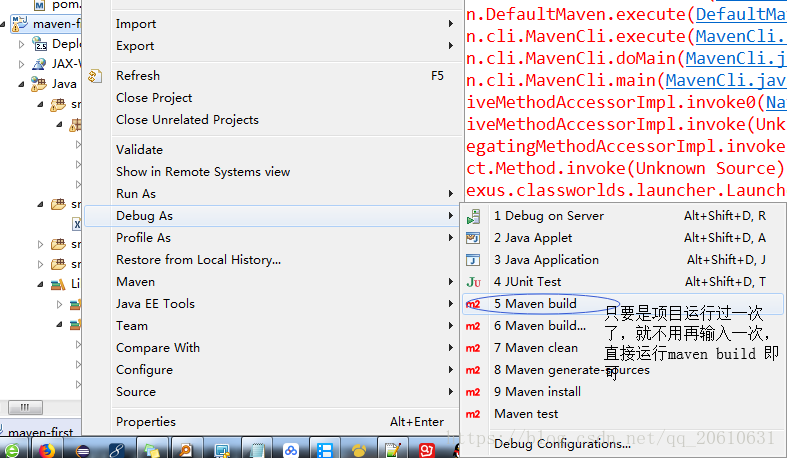Select Validate in the context menu
The width and height of the screenshot is (787, 458).
140,150
